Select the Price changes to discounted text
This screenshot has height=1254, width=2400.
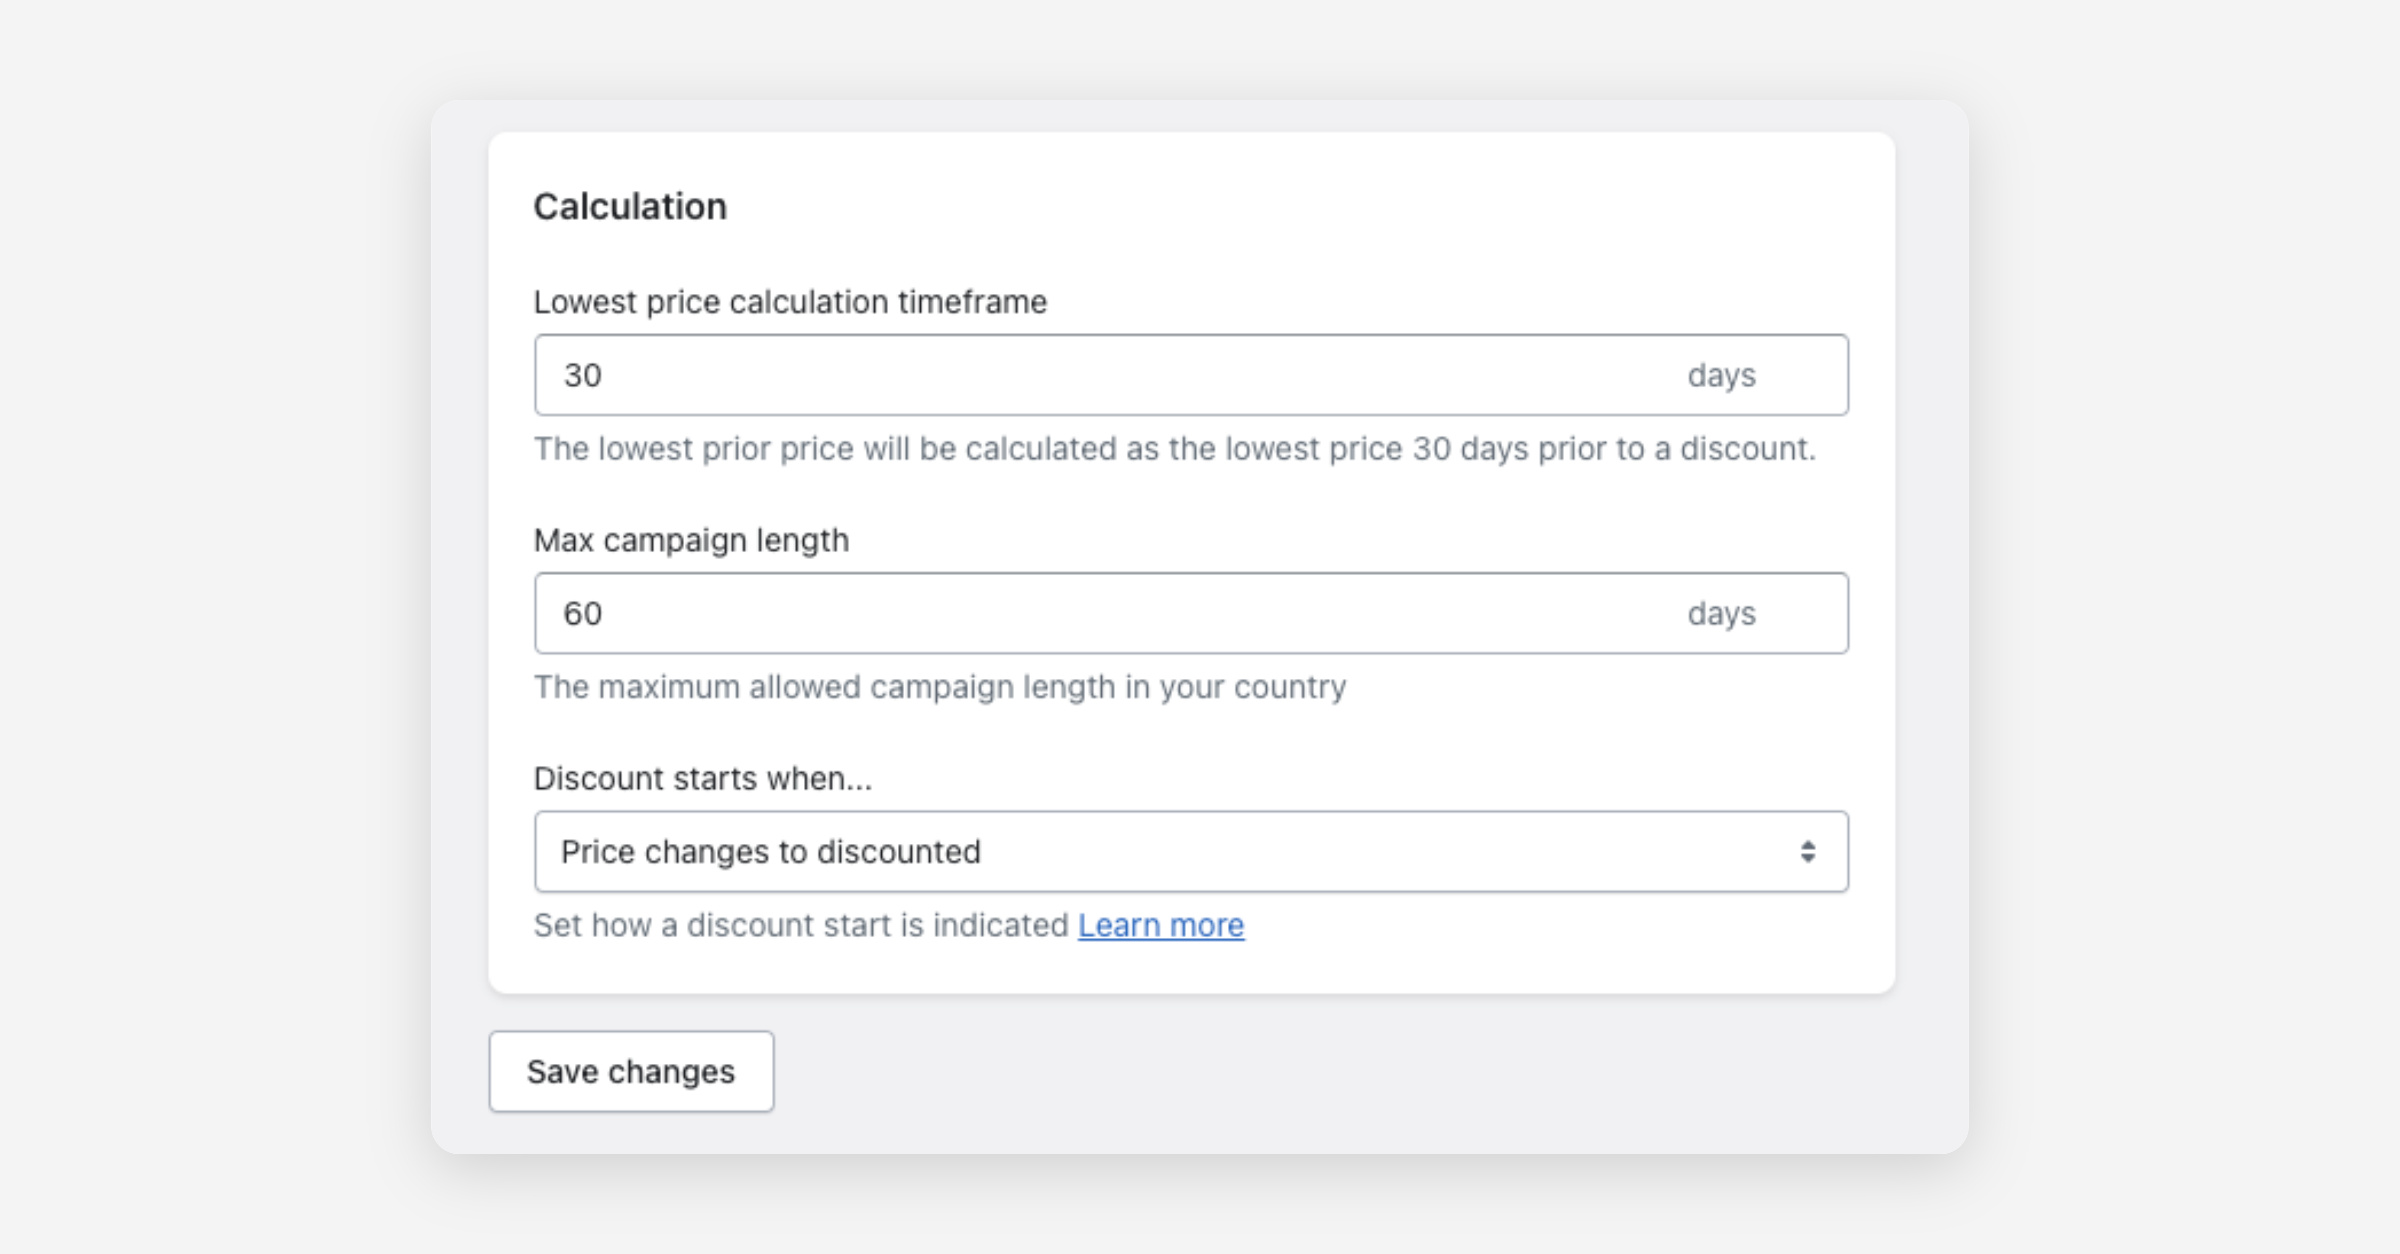[770, 852]
